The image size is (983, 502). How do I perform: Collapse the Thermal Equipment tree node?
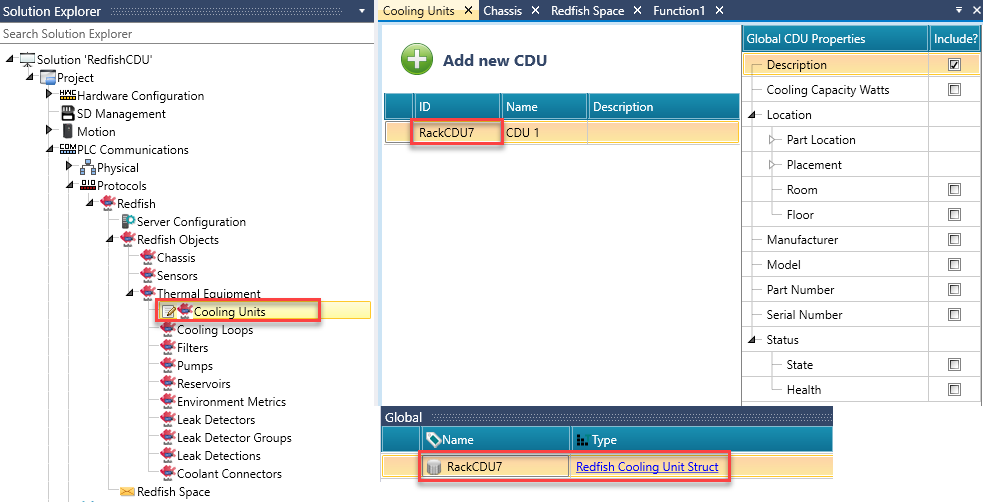(130, 294)
